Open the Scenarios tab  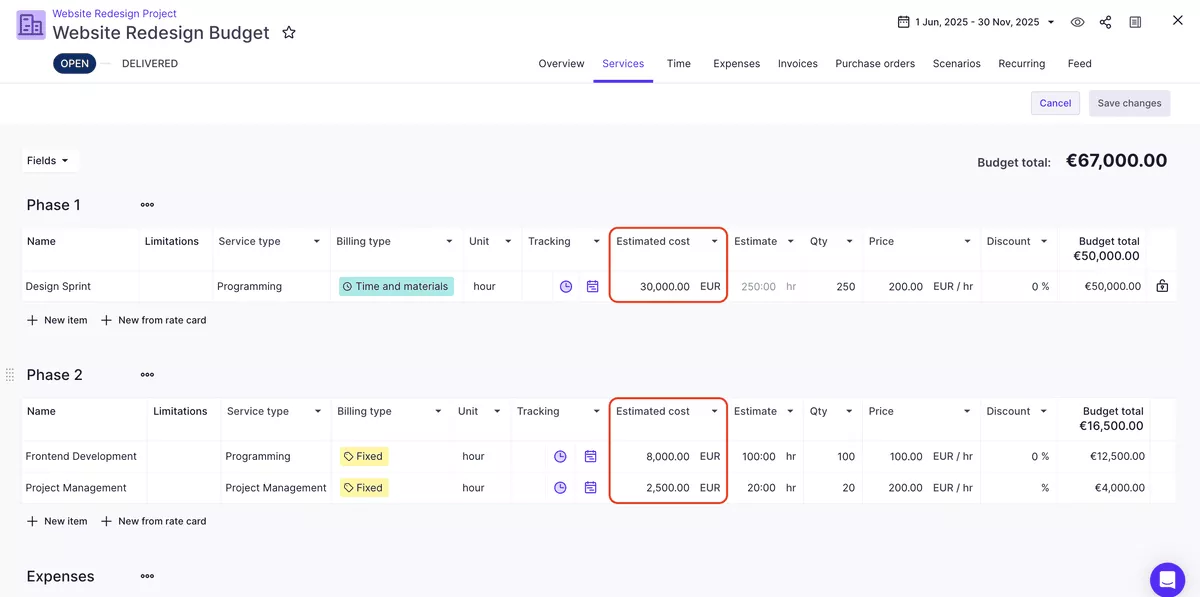(x=957, y=64)
